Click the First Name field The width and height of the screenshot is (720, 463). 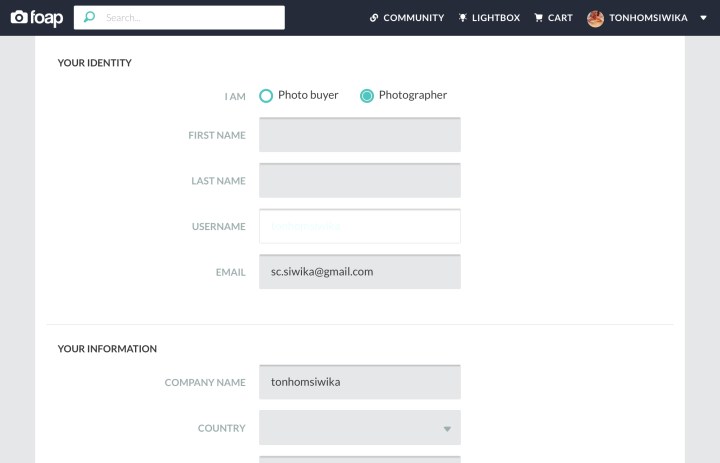tap(360, 135)
